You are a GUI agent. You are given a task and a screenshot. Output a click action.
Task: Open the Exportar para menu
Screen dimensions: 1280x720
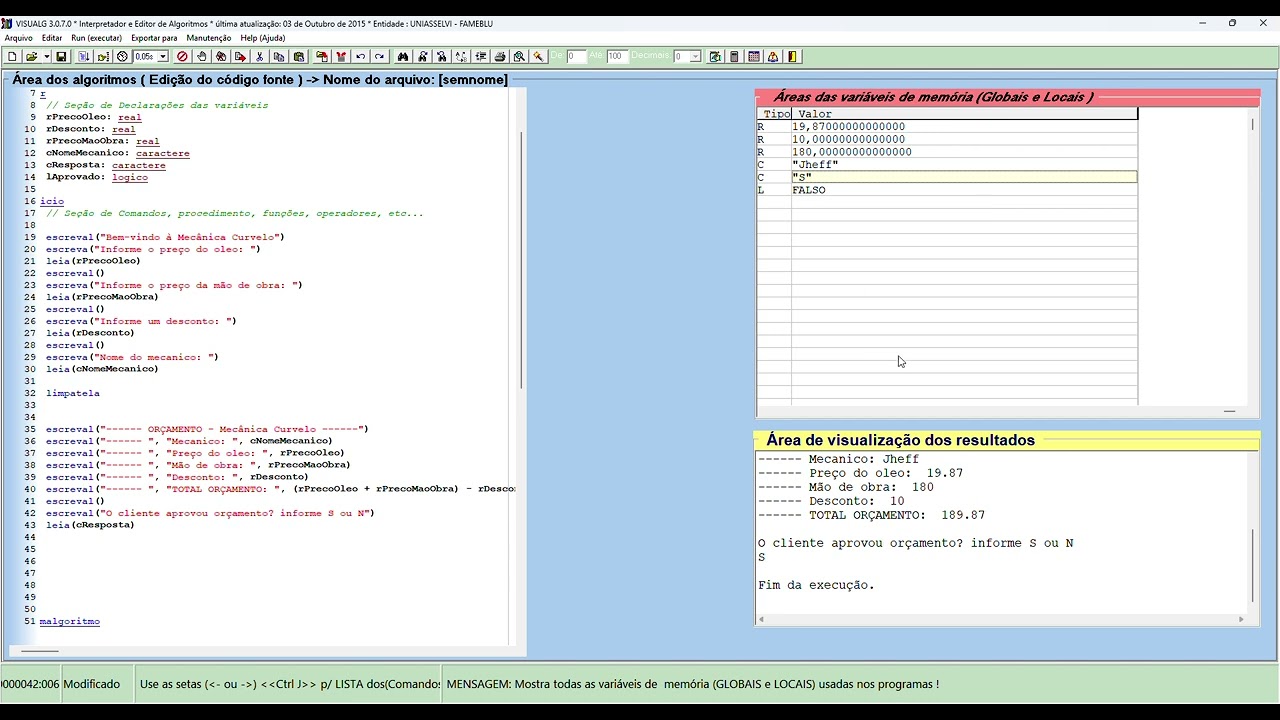click(154, 38)
